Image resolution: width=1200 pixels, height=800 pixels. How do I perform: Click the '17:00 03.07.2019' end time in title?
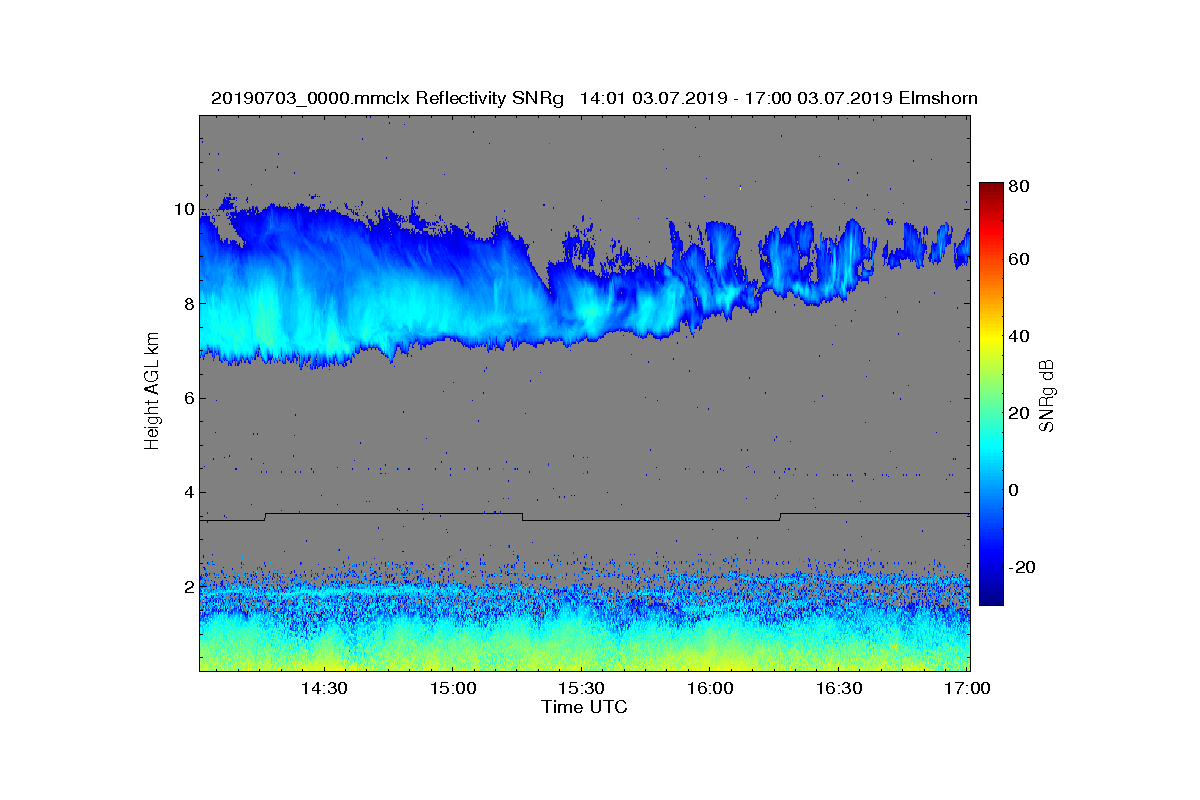[x=818, y=98]
